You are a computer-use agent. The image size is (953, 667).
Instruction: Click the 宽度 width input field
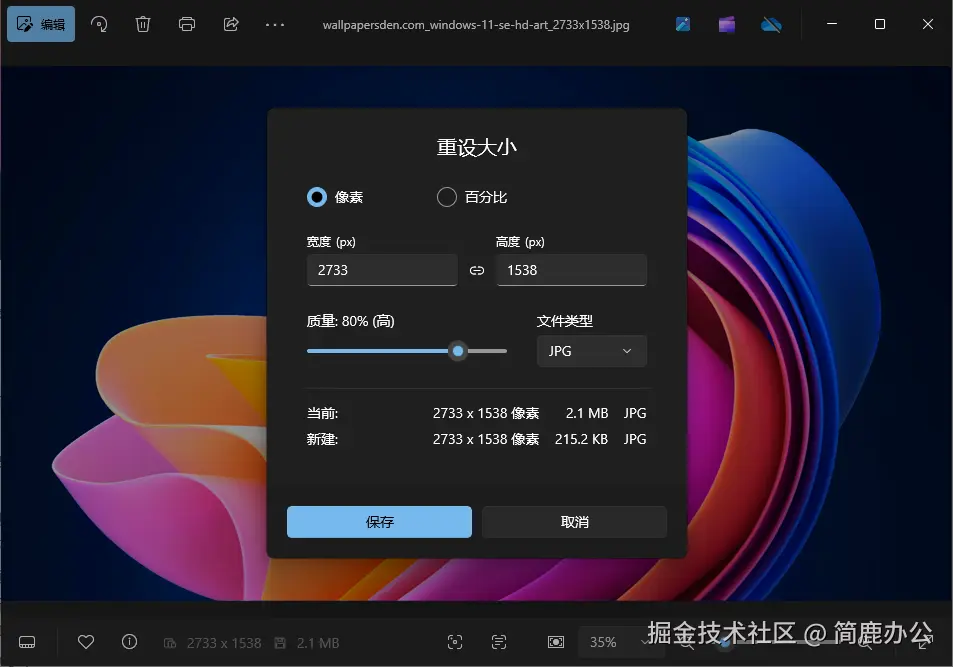[x=381, y=270]
